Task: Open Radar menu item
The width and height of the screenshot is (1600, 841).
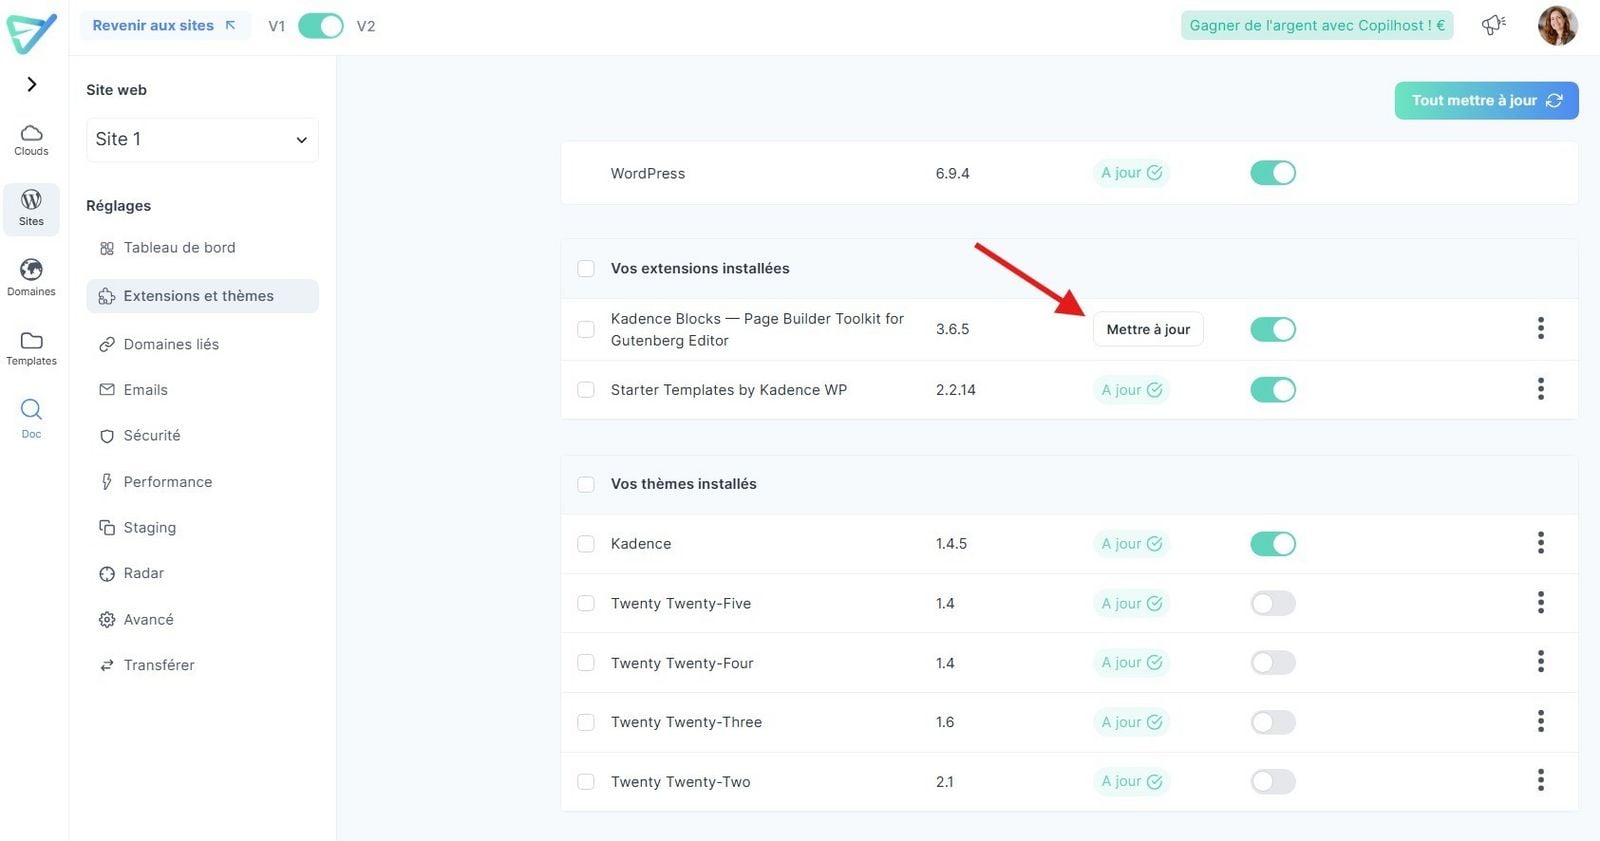Action: pos(202,573)
